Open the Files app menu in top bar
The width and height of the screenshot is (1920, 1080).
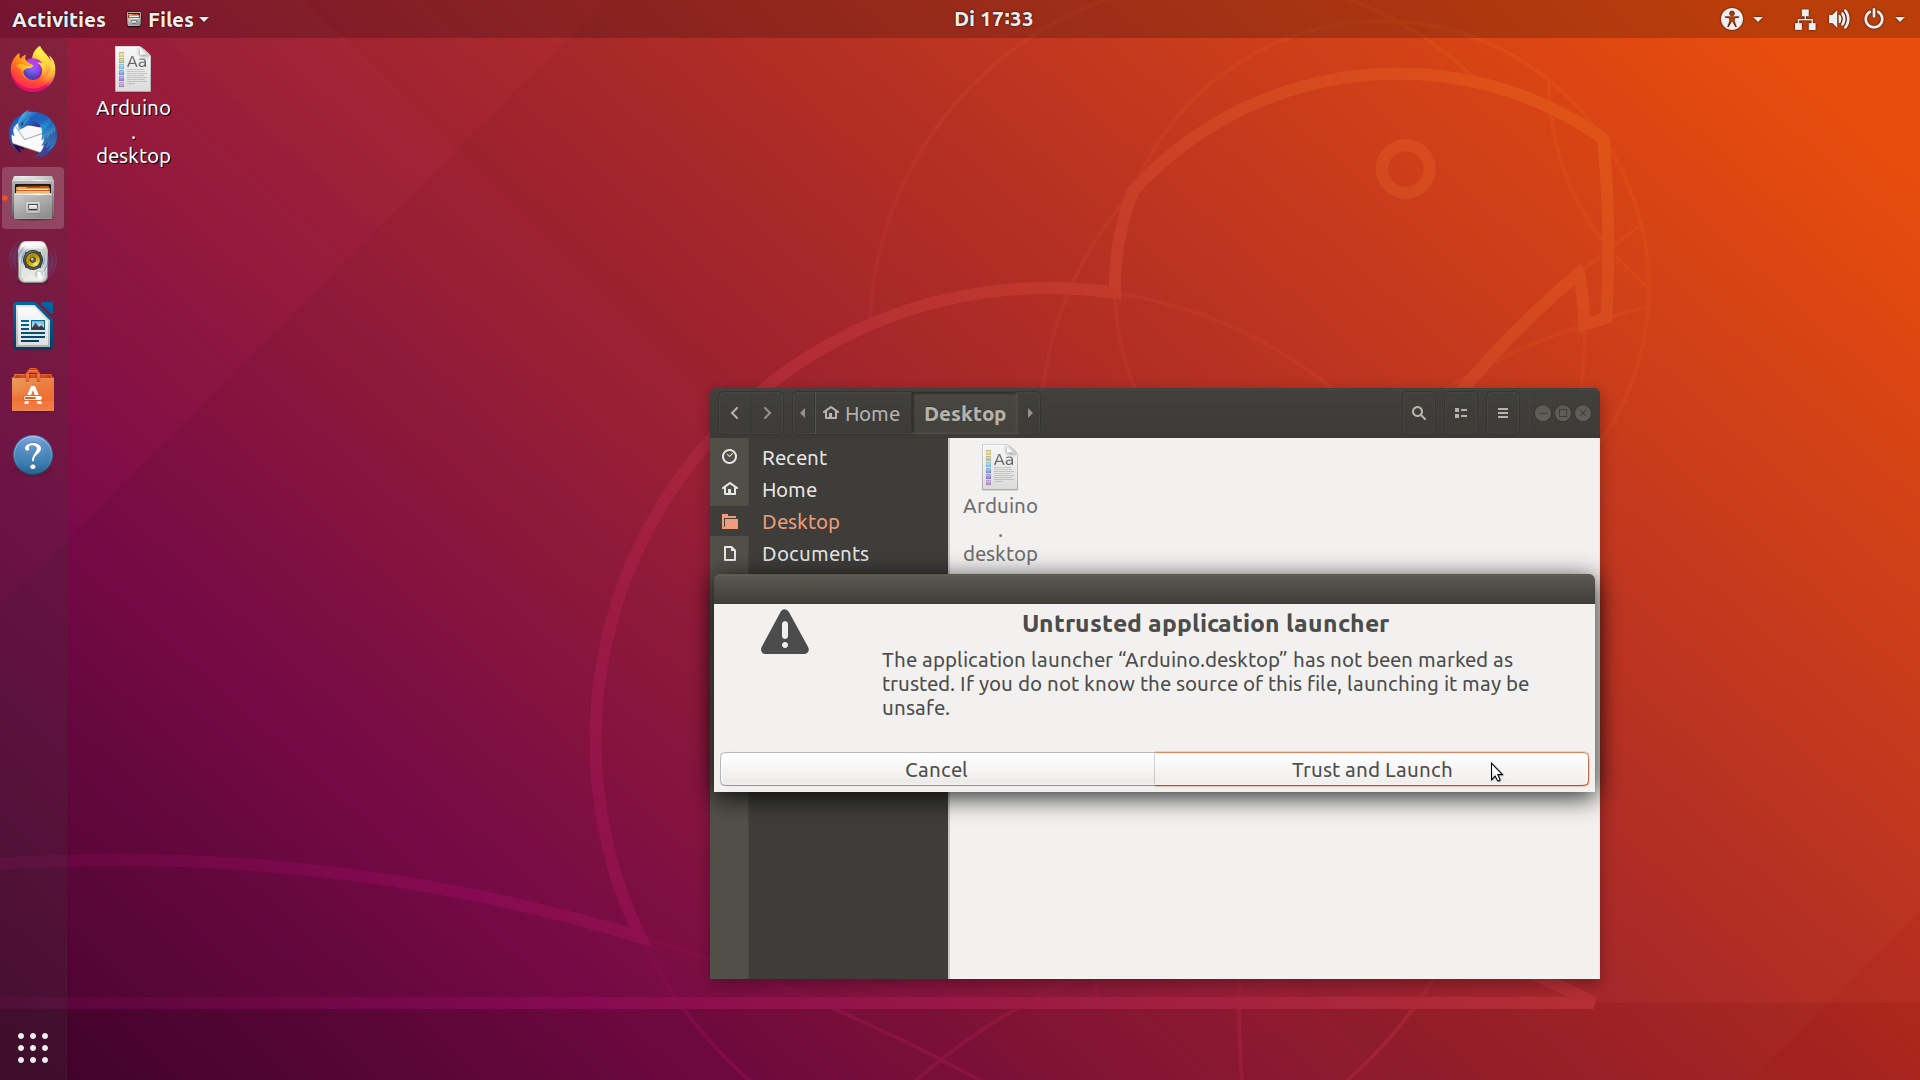(167, 19)
